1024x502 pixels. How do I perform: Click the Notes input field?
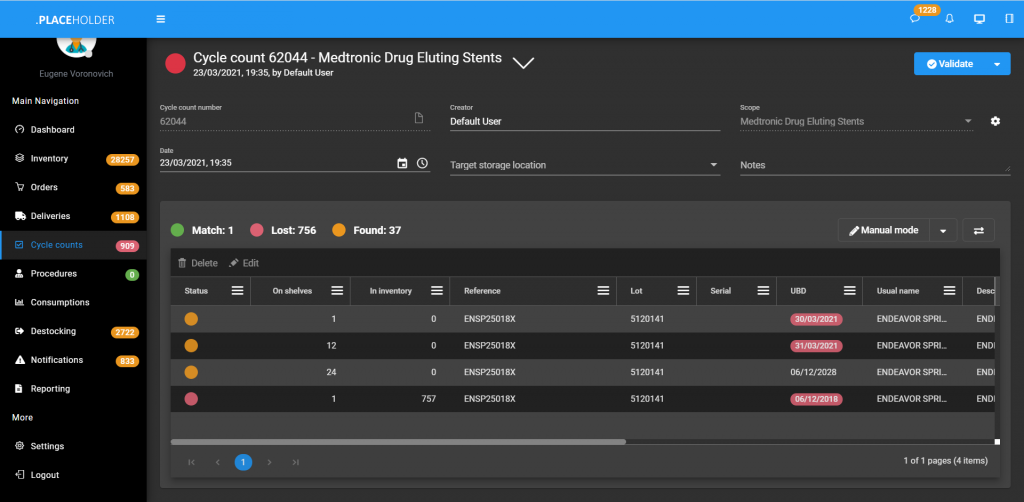click(x=874, y=165)
